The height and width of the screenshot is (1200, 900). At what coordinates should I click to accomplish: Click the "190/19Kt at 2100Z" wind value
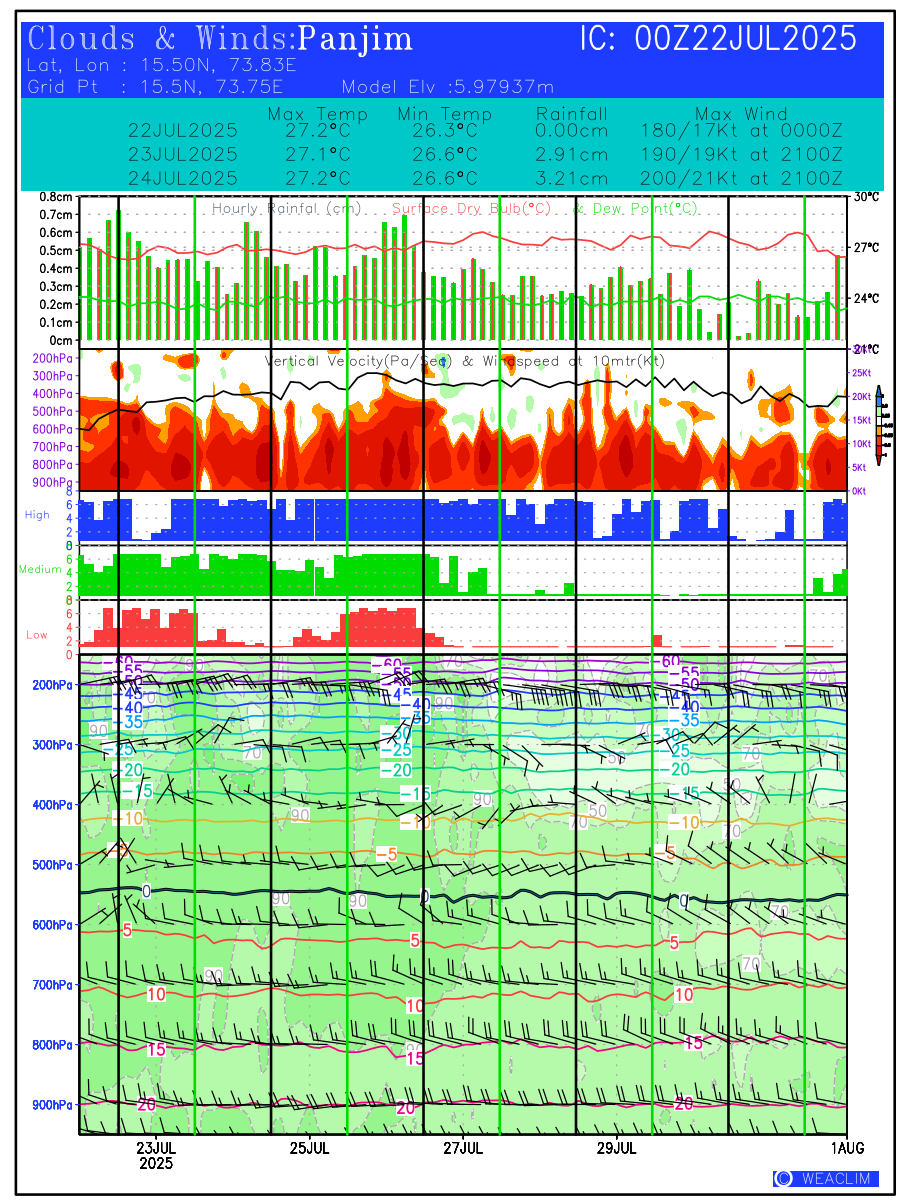[x=742, y=154]
